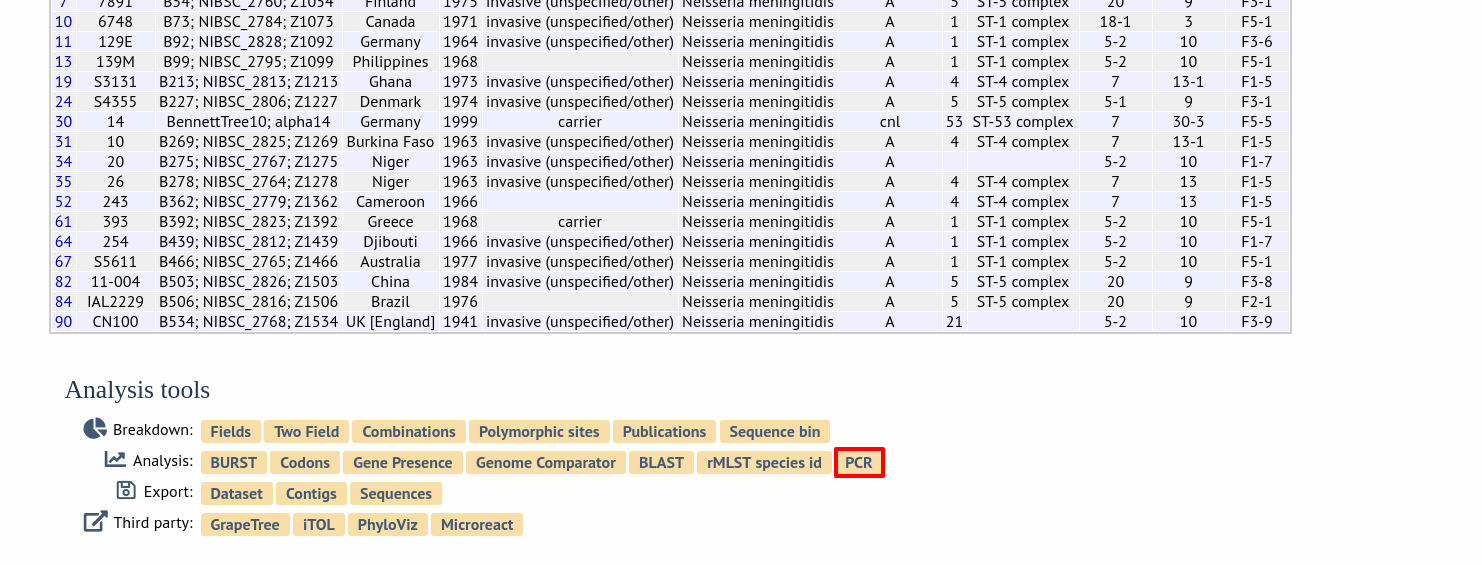
Task: Open isolate id 84 record
Action: click(x=63, y=302)
